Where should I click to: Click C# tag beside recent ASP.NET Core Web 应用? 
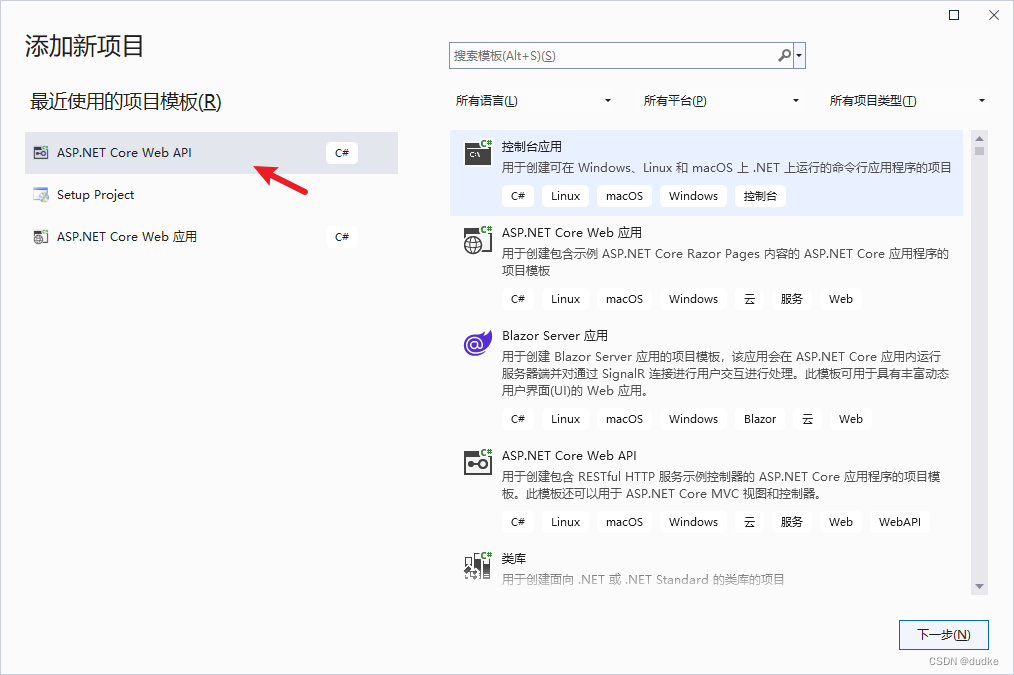(341, 237)
